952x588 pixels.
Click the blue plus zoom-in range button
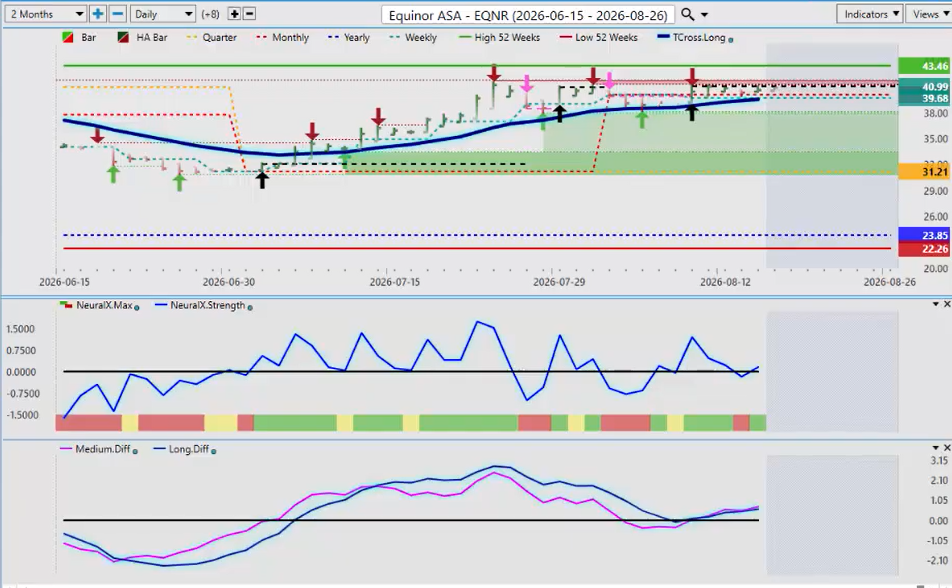point(98,14)
